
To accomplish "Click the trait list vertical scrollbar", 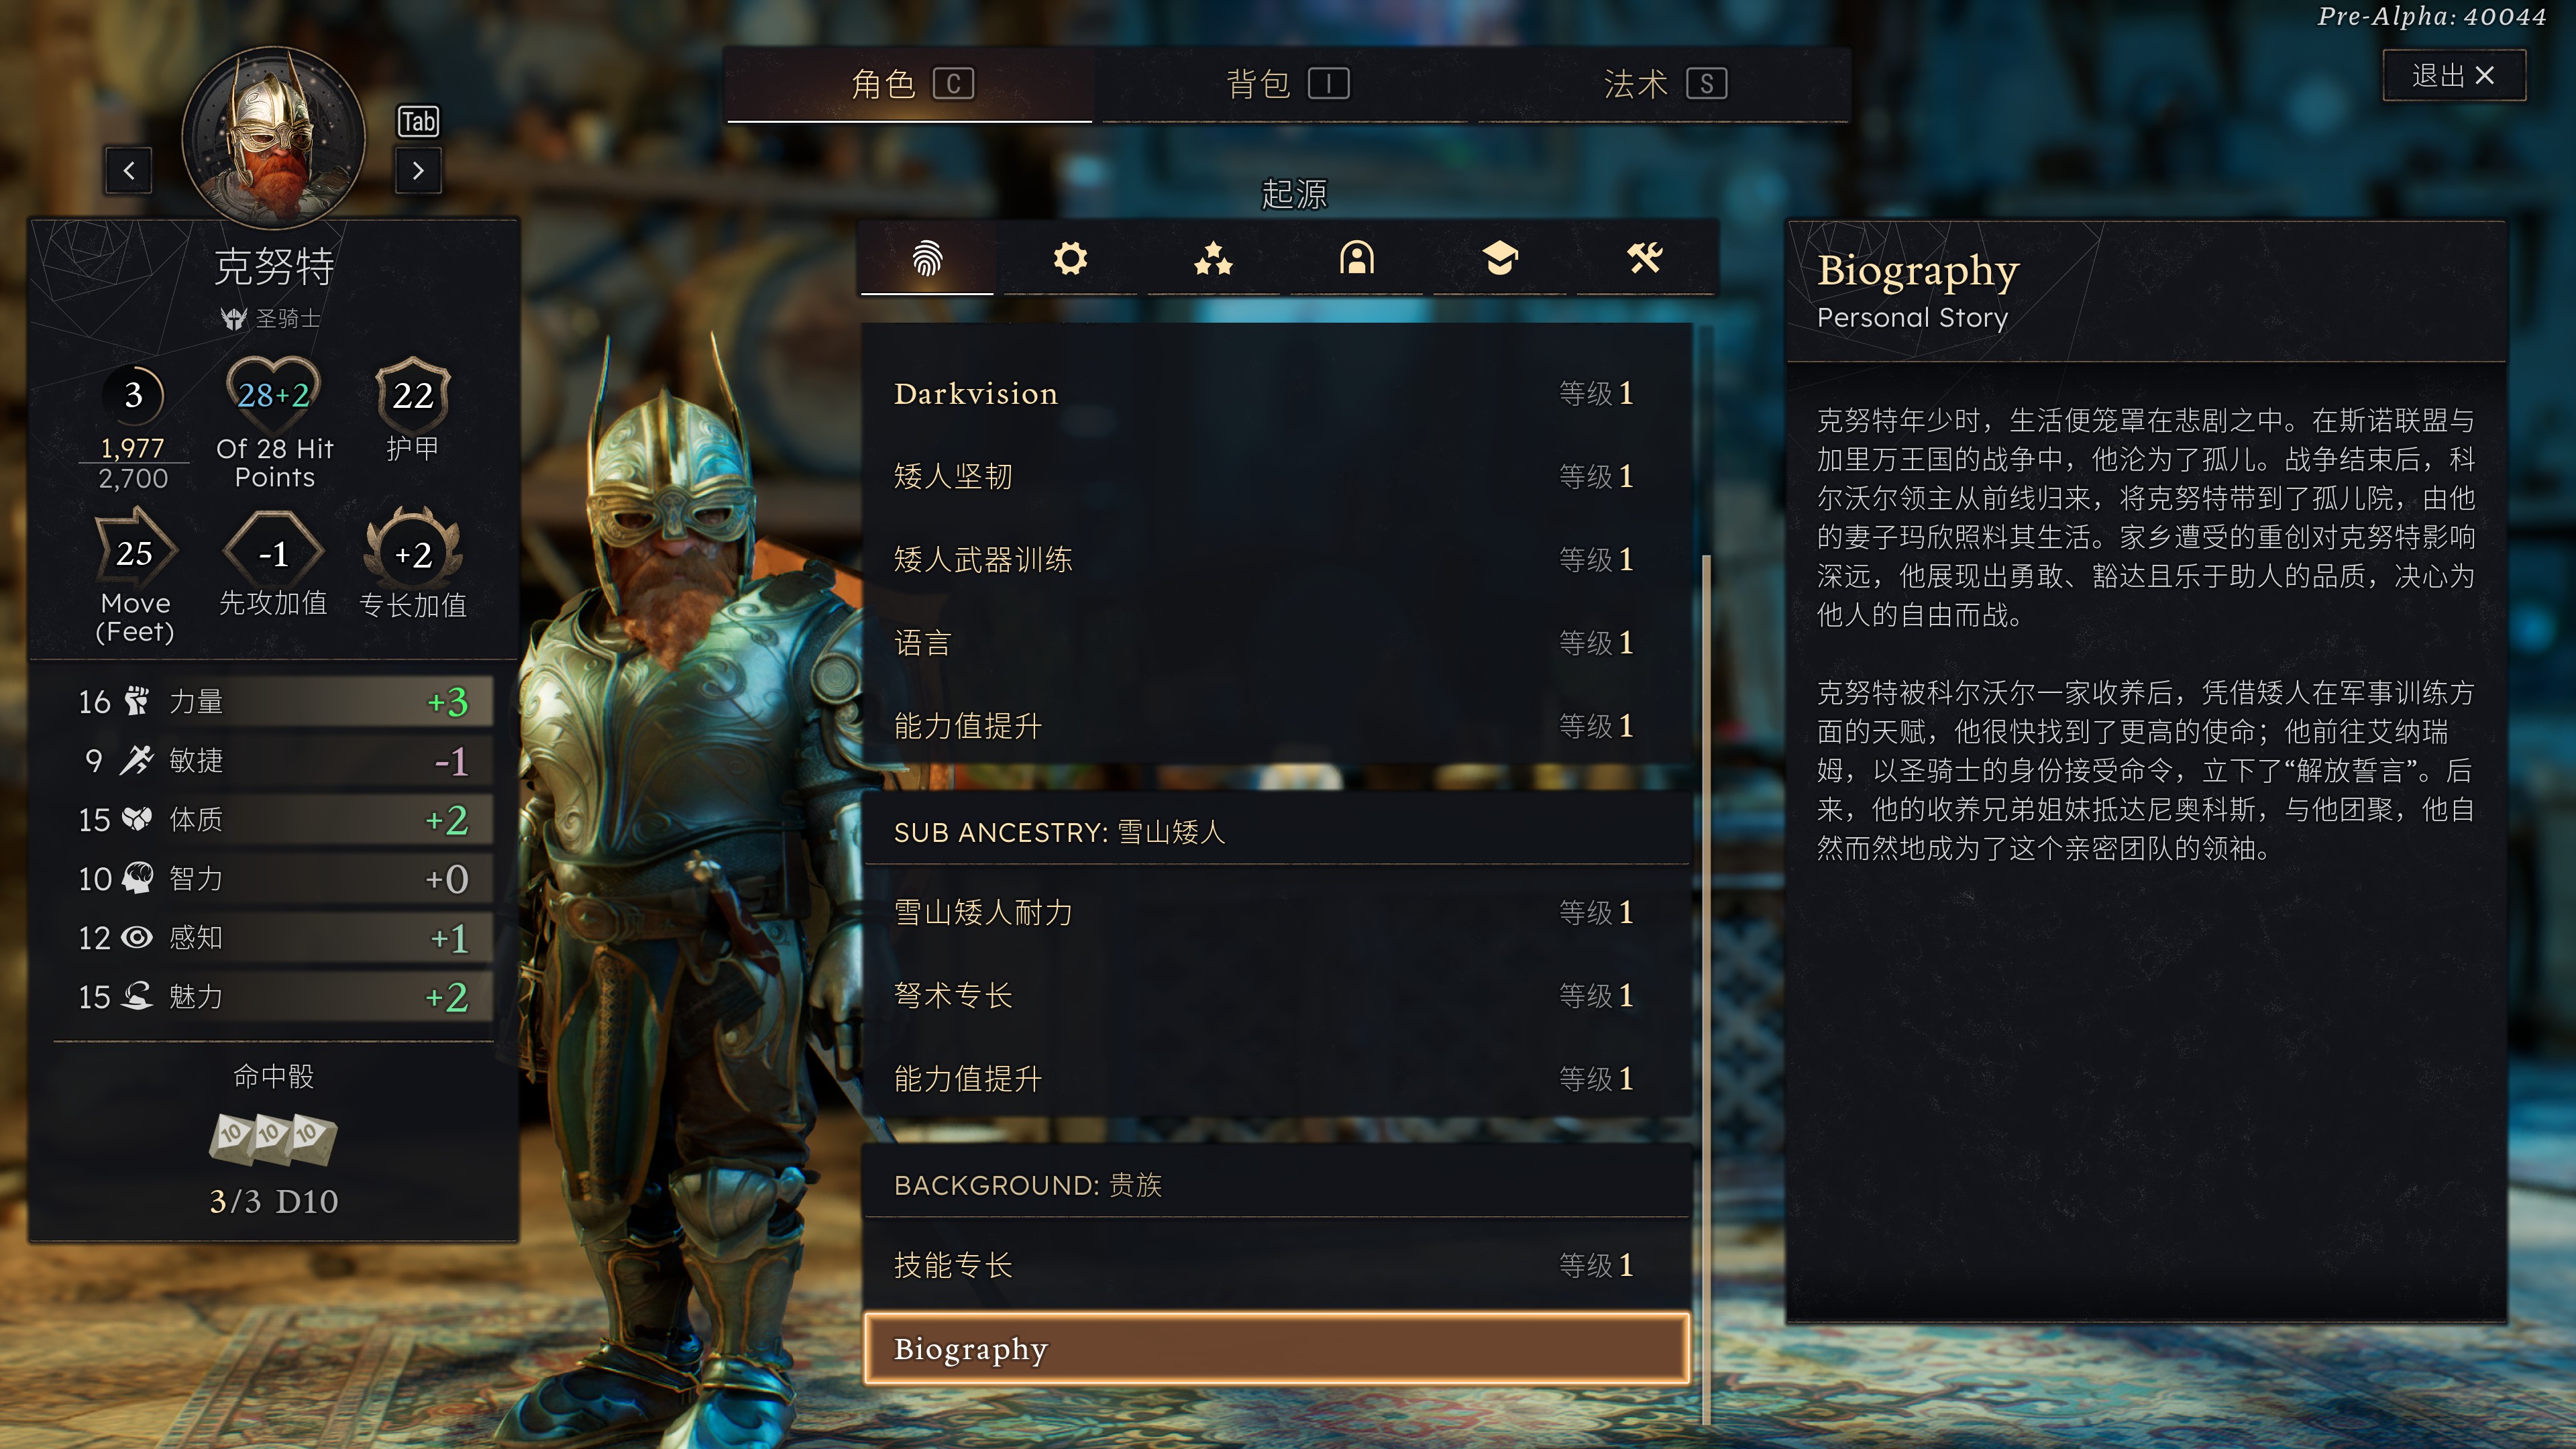I will [1706, 990].
